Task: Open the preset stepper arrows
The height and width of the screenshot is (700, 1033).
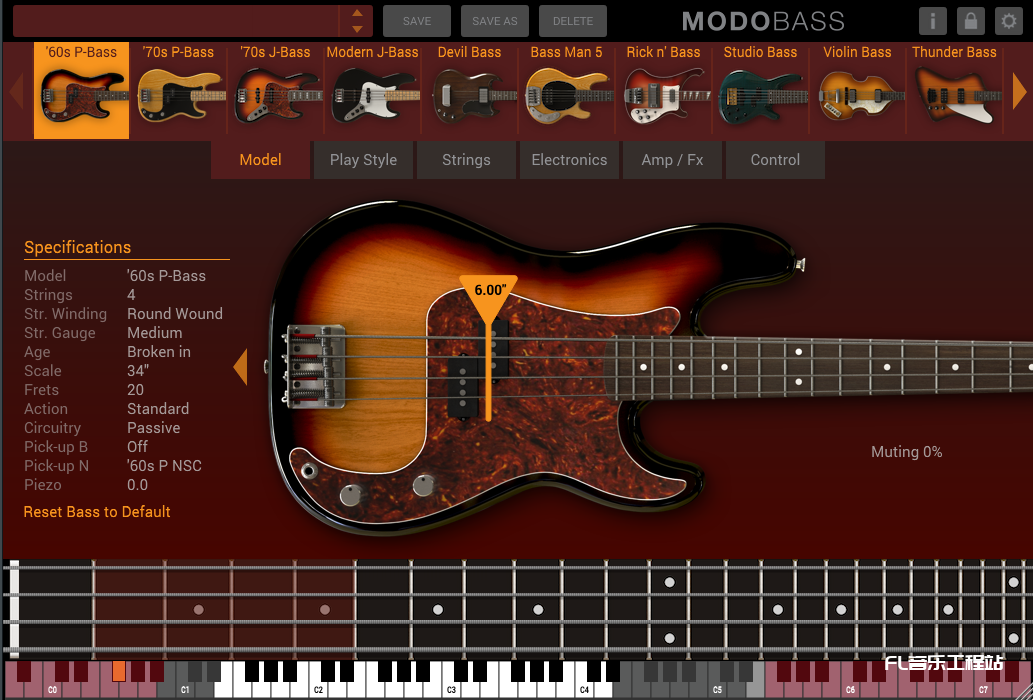Action: coord(357,21)
